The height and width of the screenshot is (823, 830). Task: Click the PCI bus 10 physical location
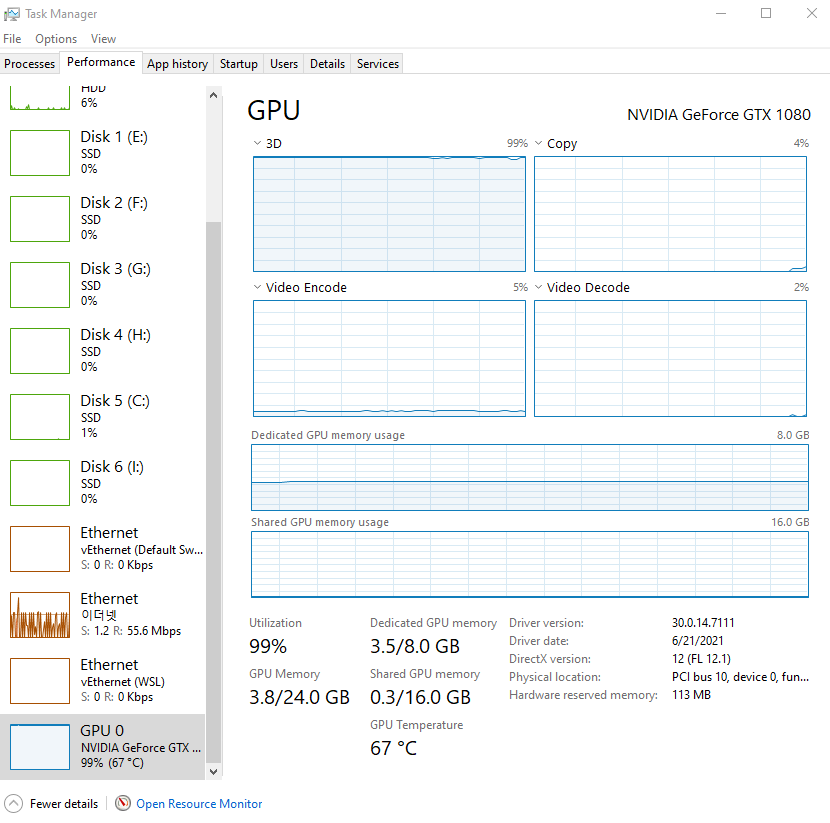pyautogui.click(x=740, y=677)
